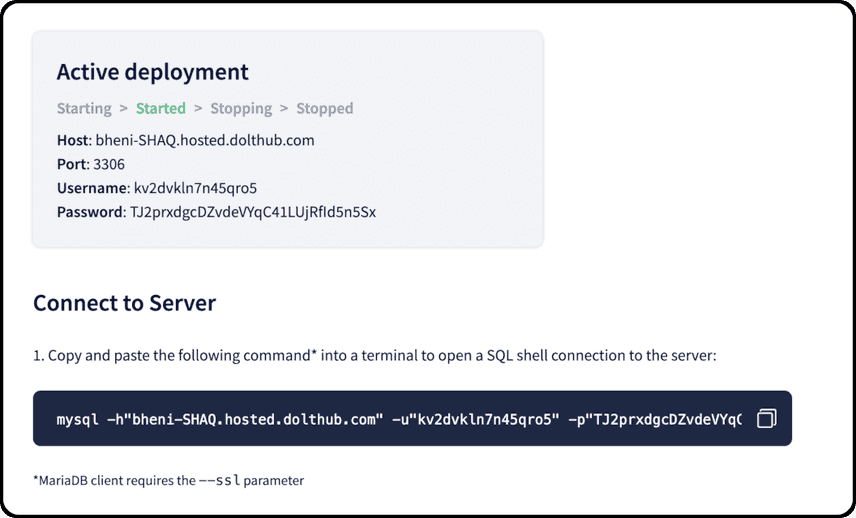856x518 pixels.
Task: Click the copy and paste instruction line
Action: point(374,356)
